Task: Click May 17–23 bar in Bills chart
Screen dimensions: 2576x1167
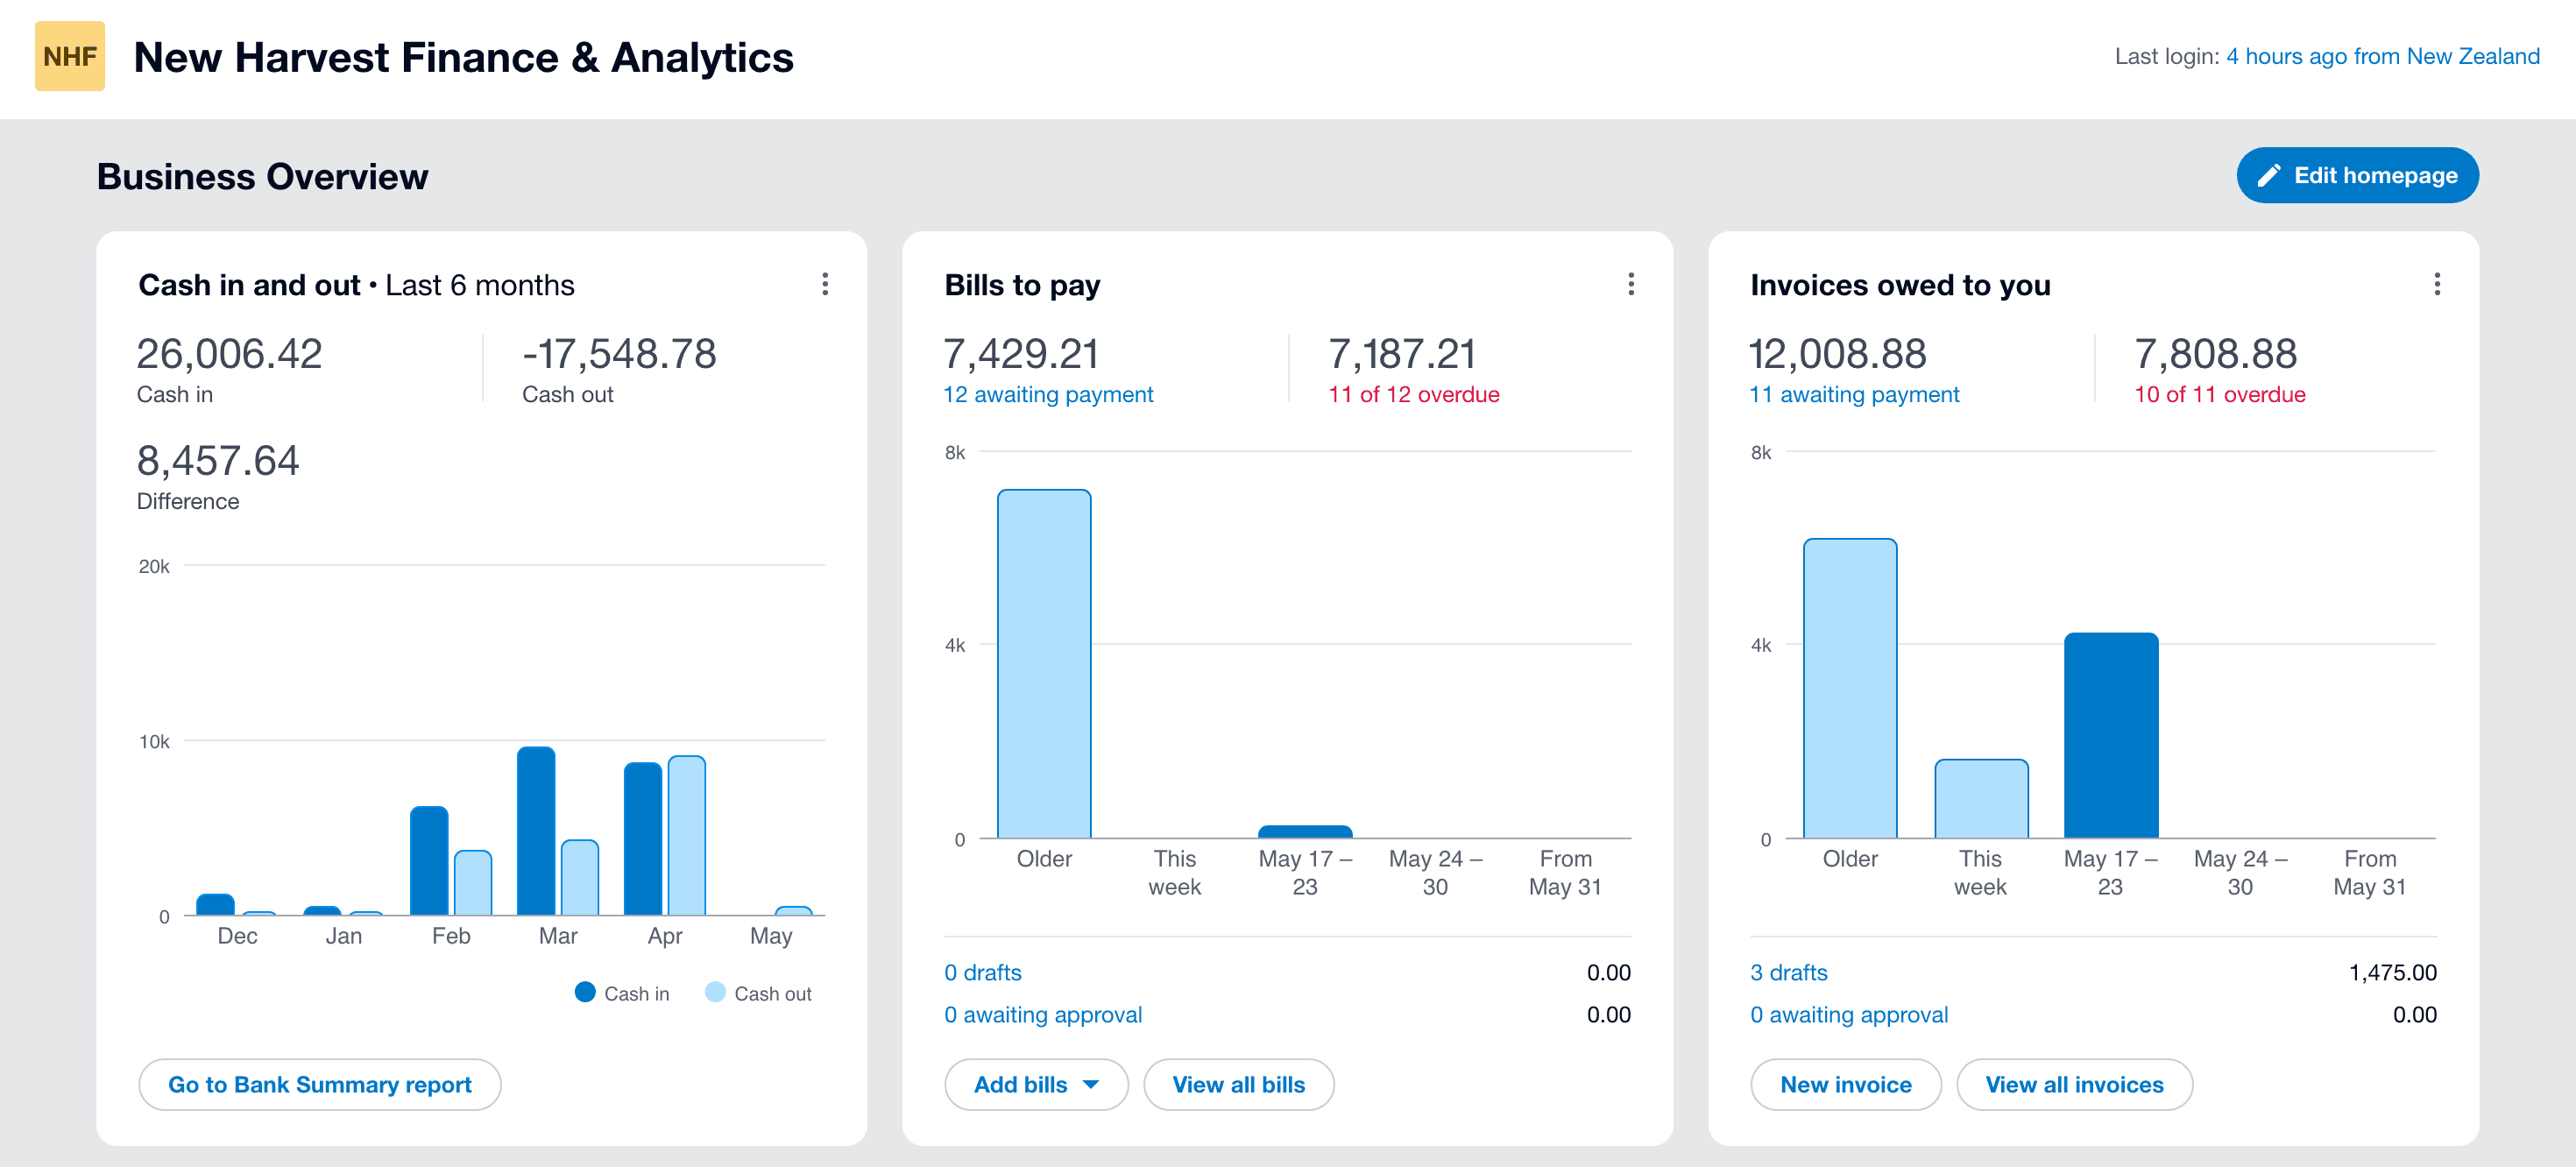Action: 1305,832
